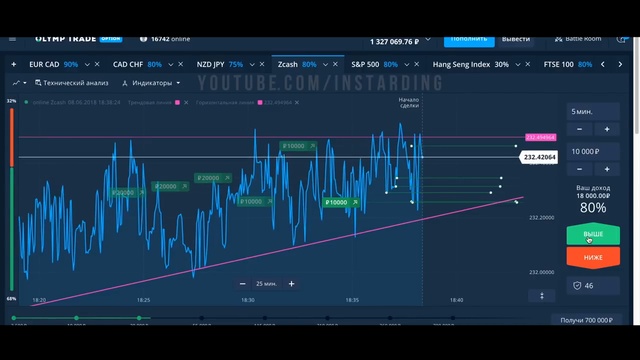
Task: Click the 16742 online indicator
Action: point(165,39)
